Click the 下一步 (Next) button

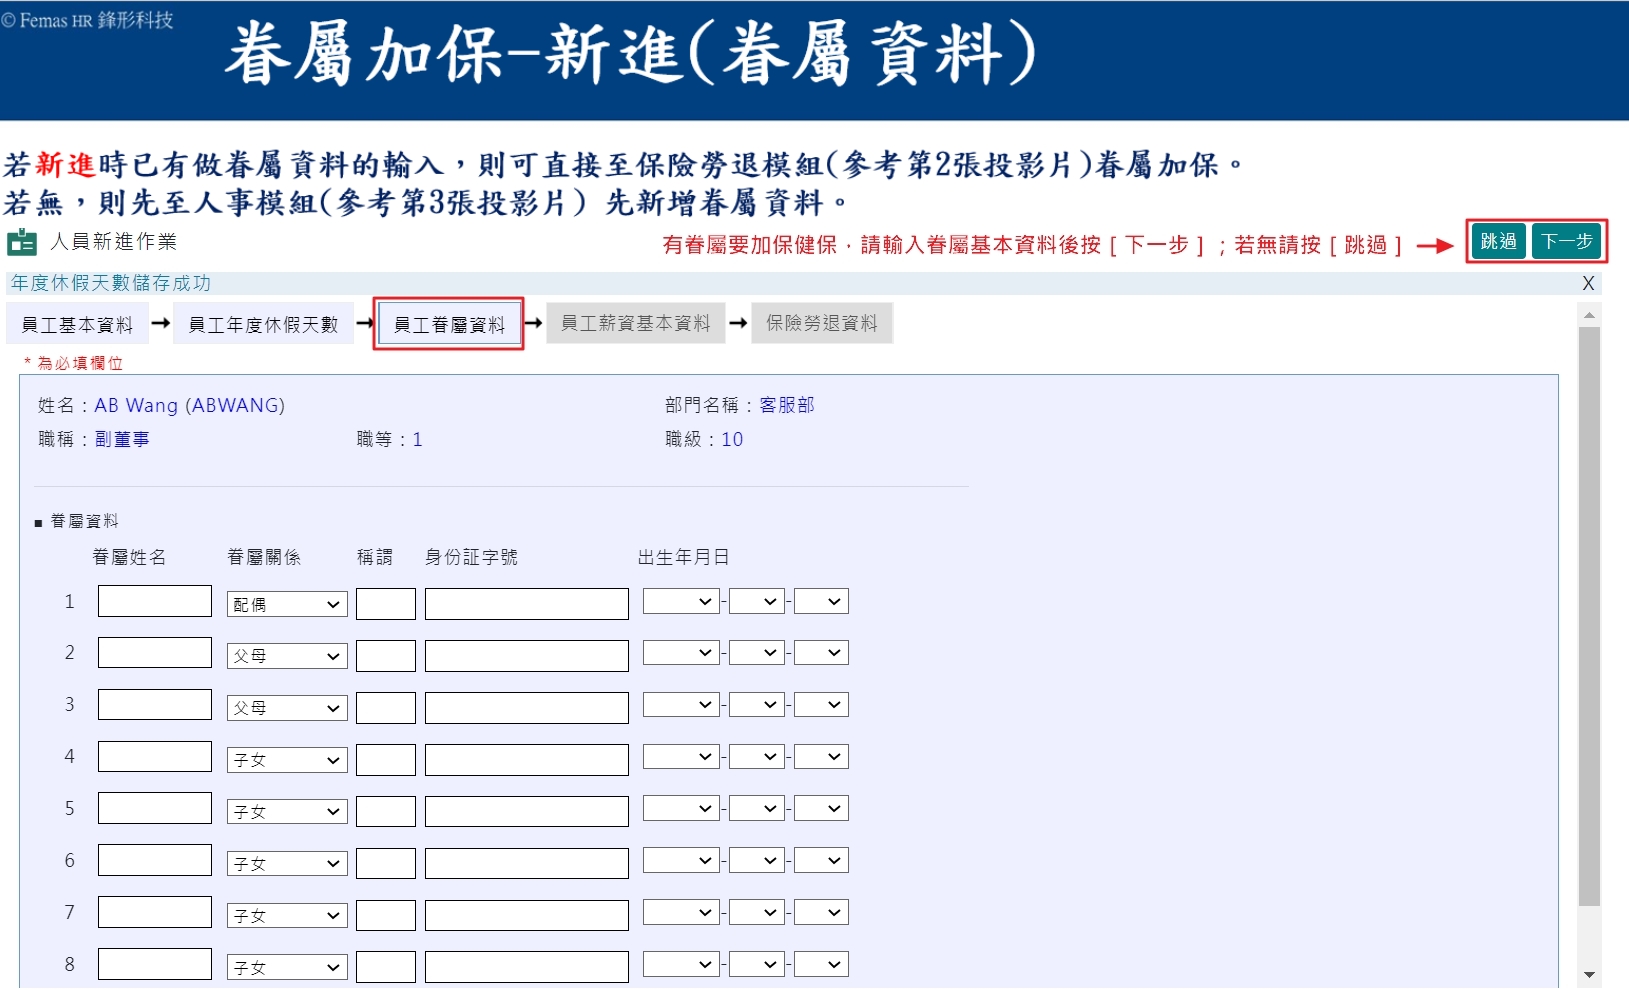(1566, 240)
